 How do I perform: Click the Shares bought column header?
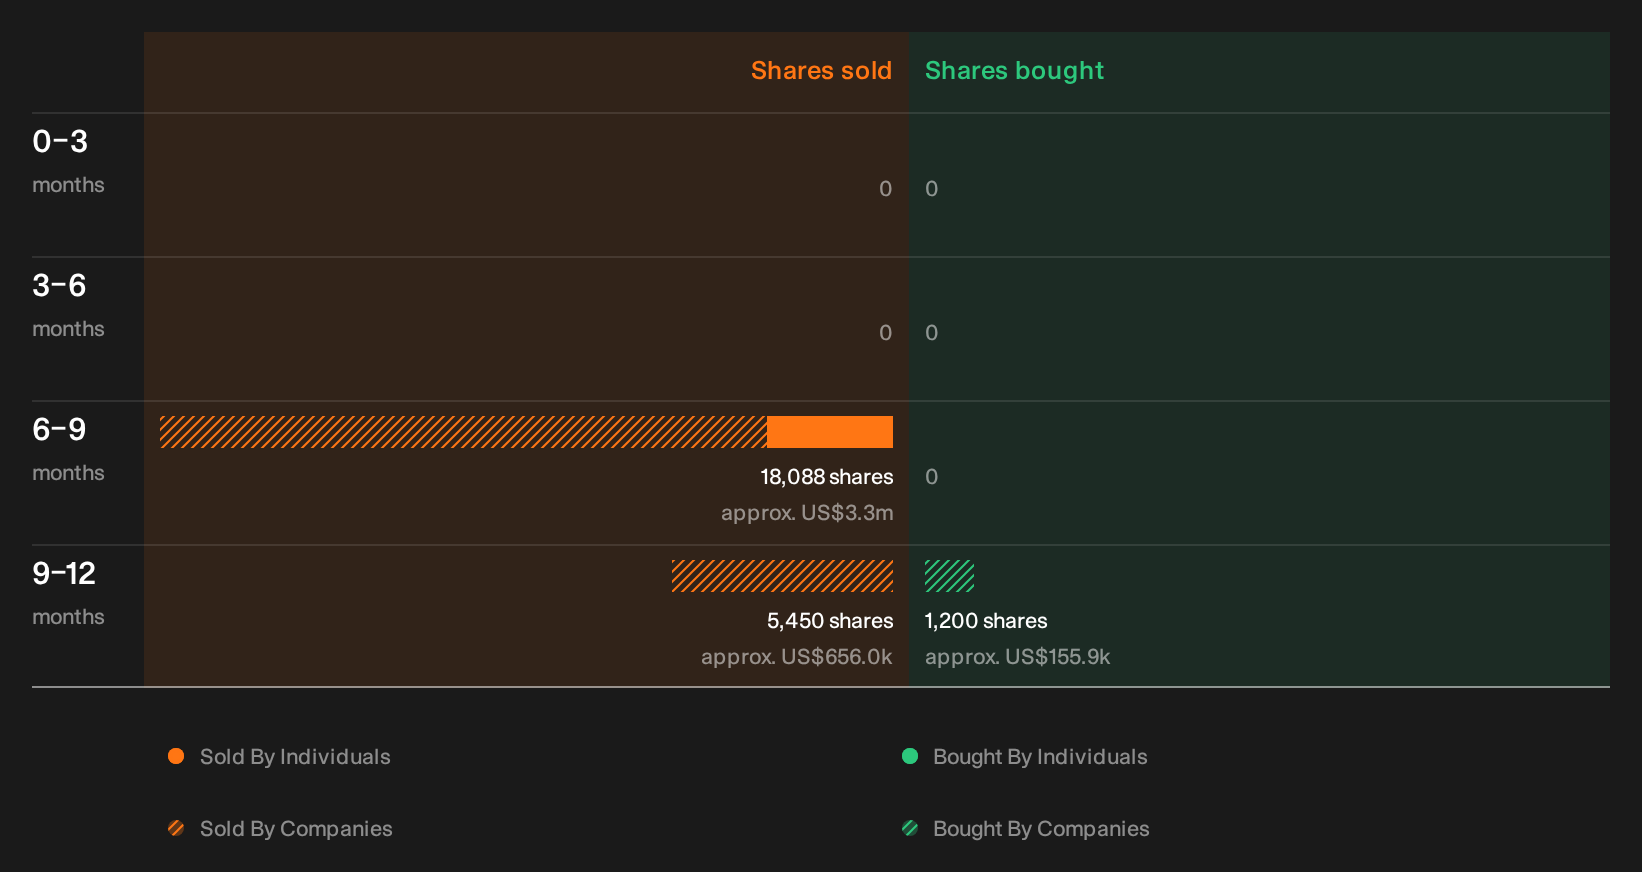click(1014, 71)
